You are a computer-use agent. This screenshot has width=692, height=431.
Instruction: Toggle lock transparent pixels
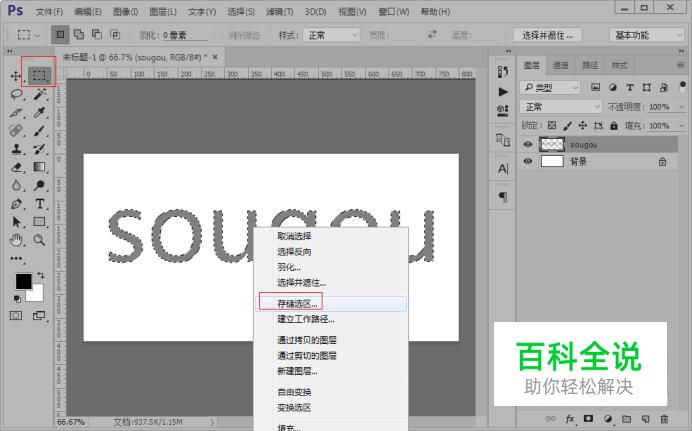(552, 126)
